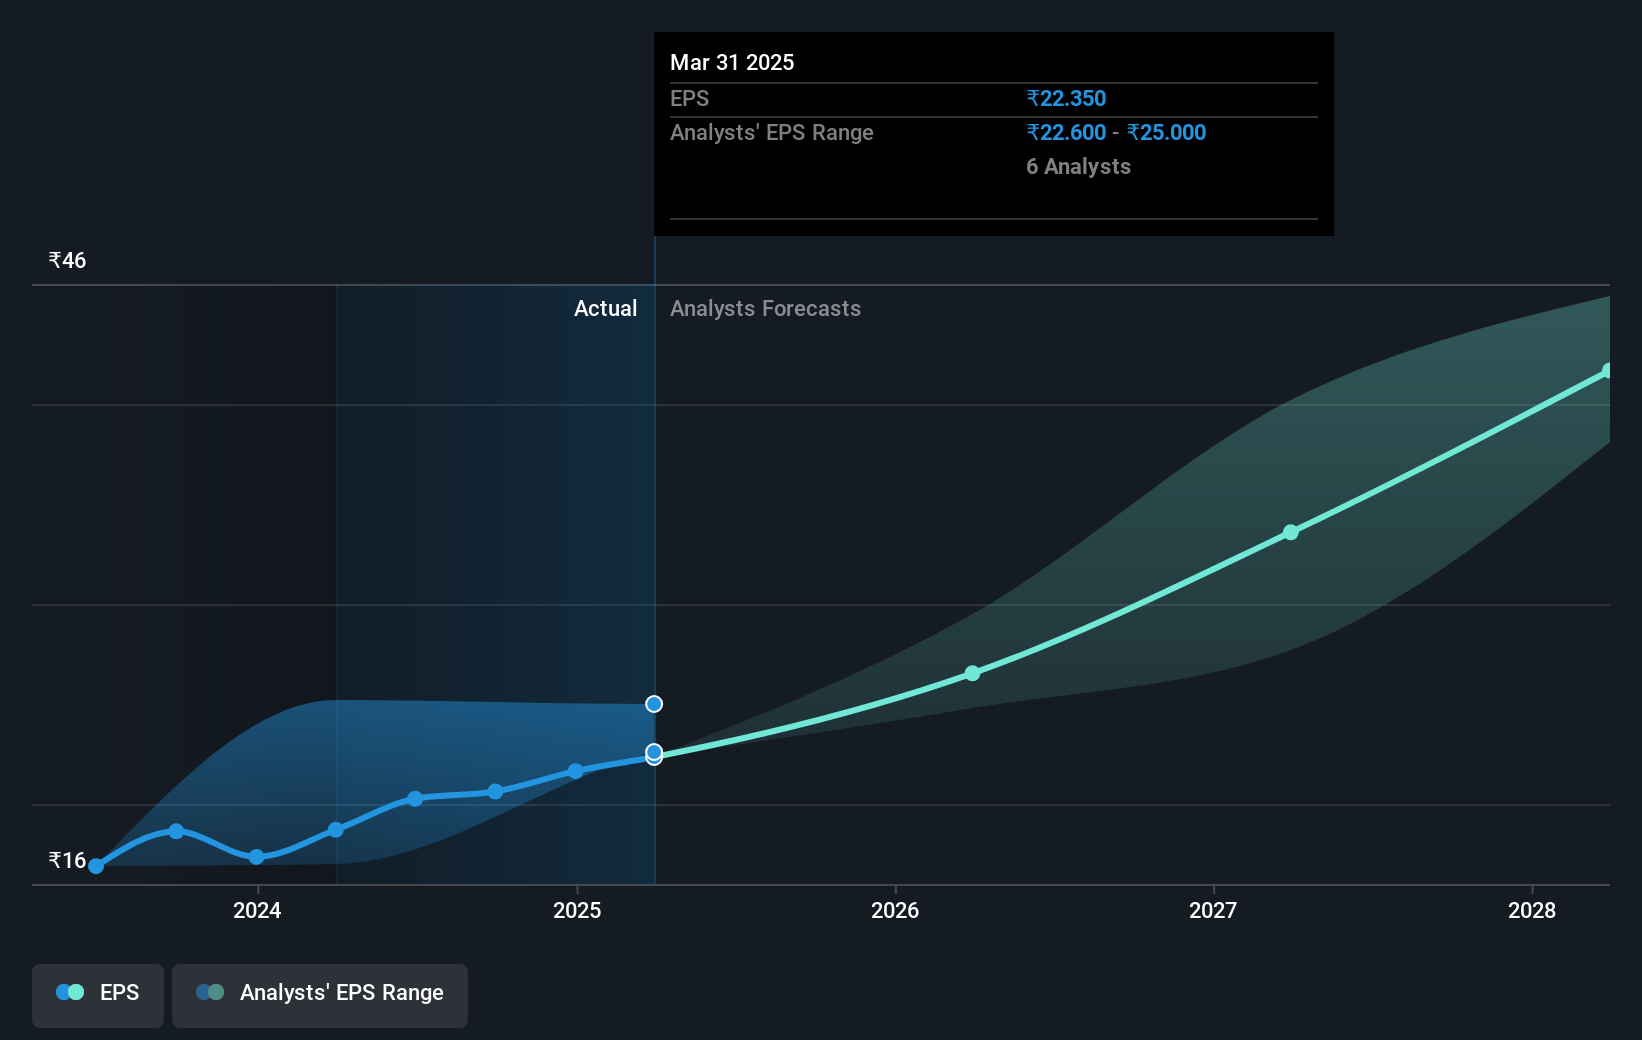Click the 2028 x-axis label
This screenshot has height=1040, width=1642.
[x=1532, y=911]
